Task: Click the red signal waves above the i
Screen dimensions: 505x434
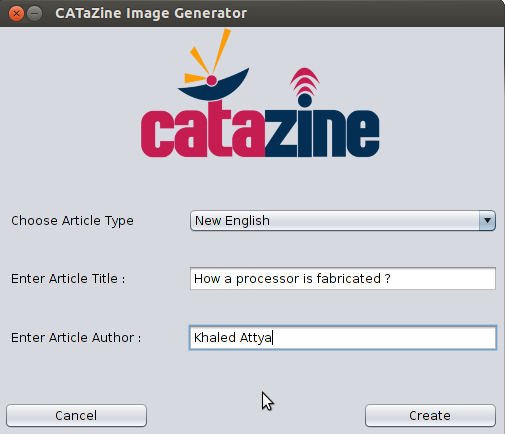Action: coord(305,80)
